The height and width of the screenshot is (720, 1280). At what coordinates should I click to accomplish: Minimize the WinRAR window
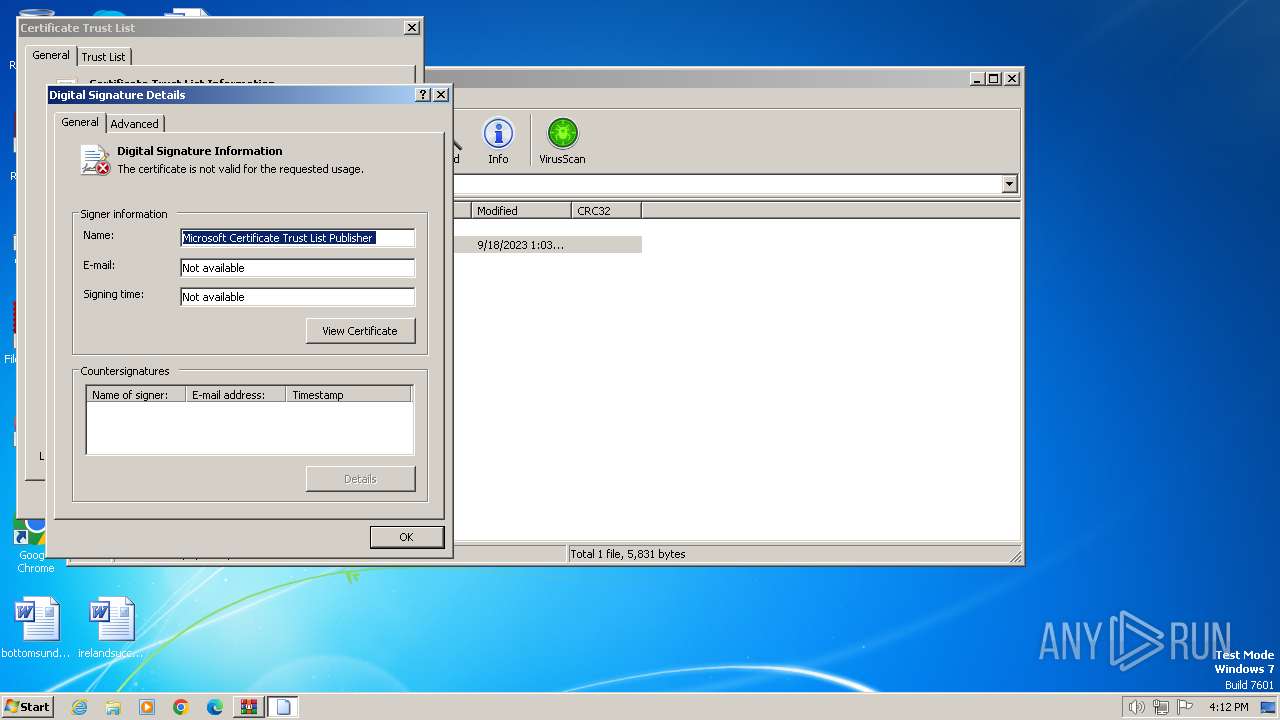978,78
